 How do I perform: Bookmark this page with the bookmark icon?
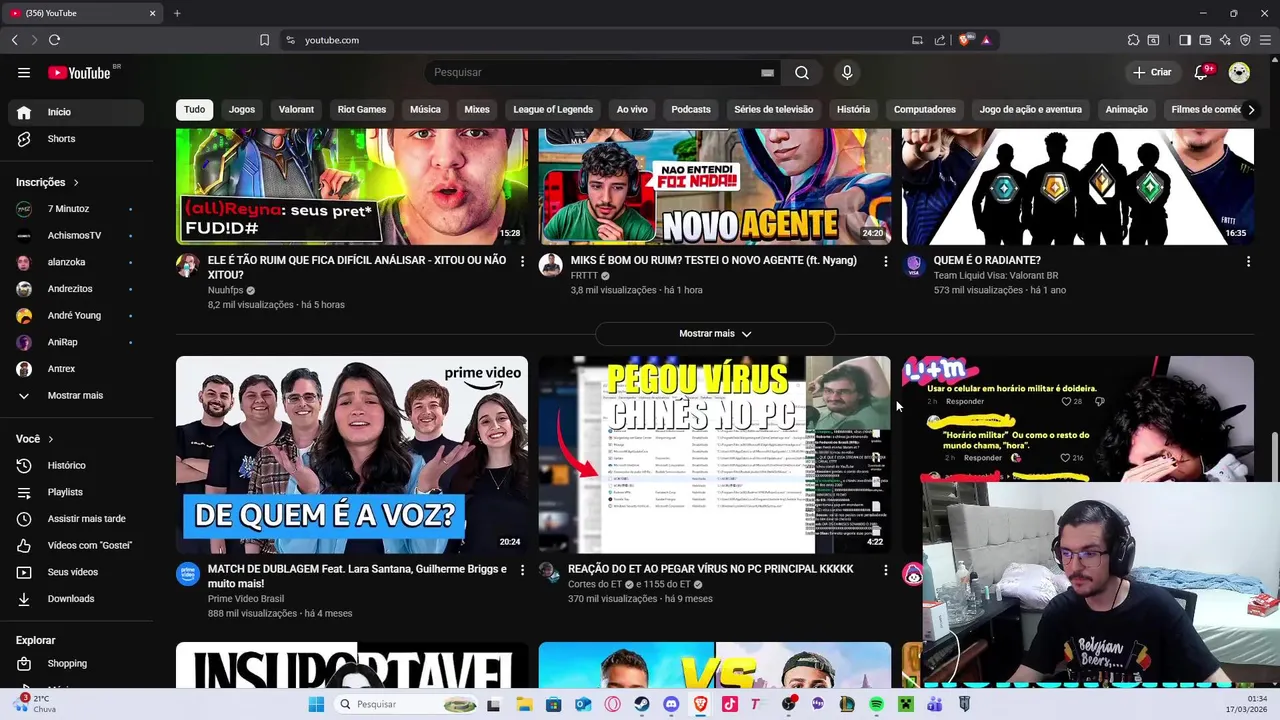(264, 40)
